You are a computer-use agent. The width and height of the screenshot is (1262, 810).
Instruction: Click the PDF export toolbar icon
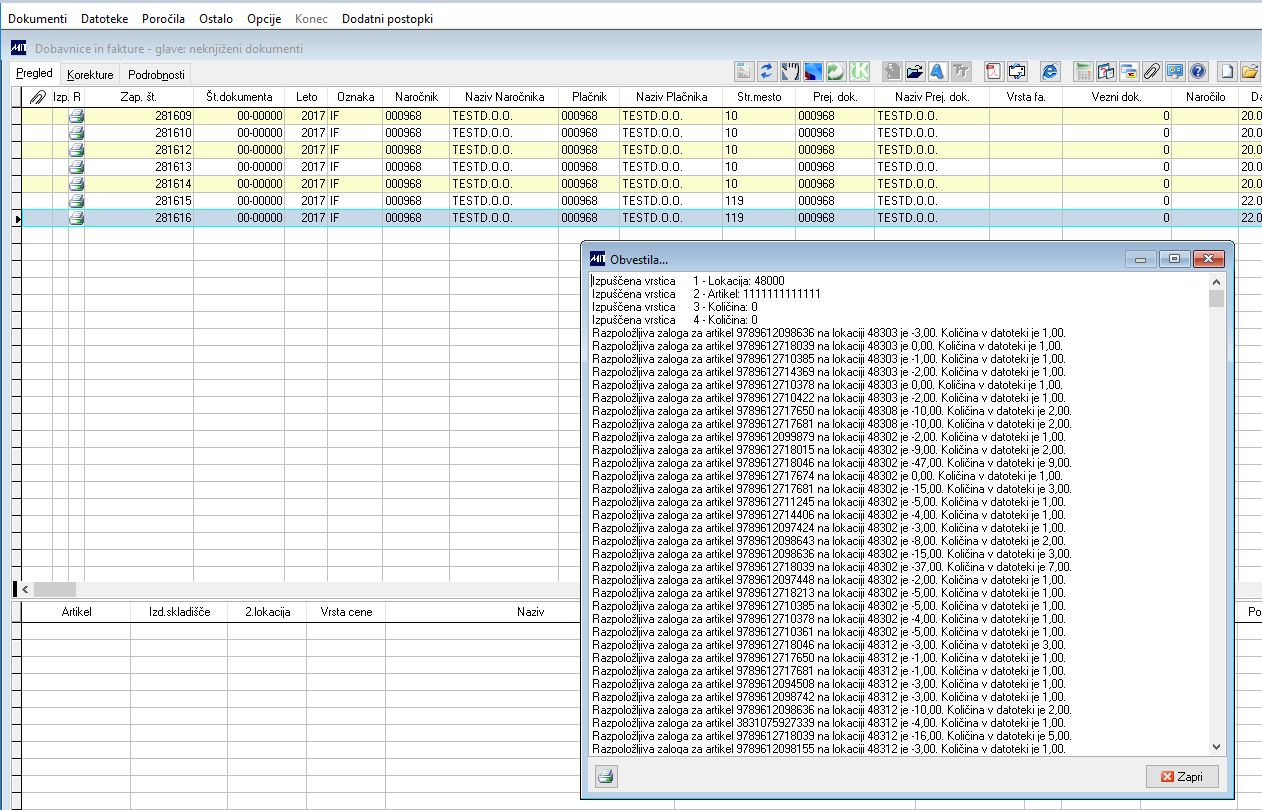coord(994,71)
